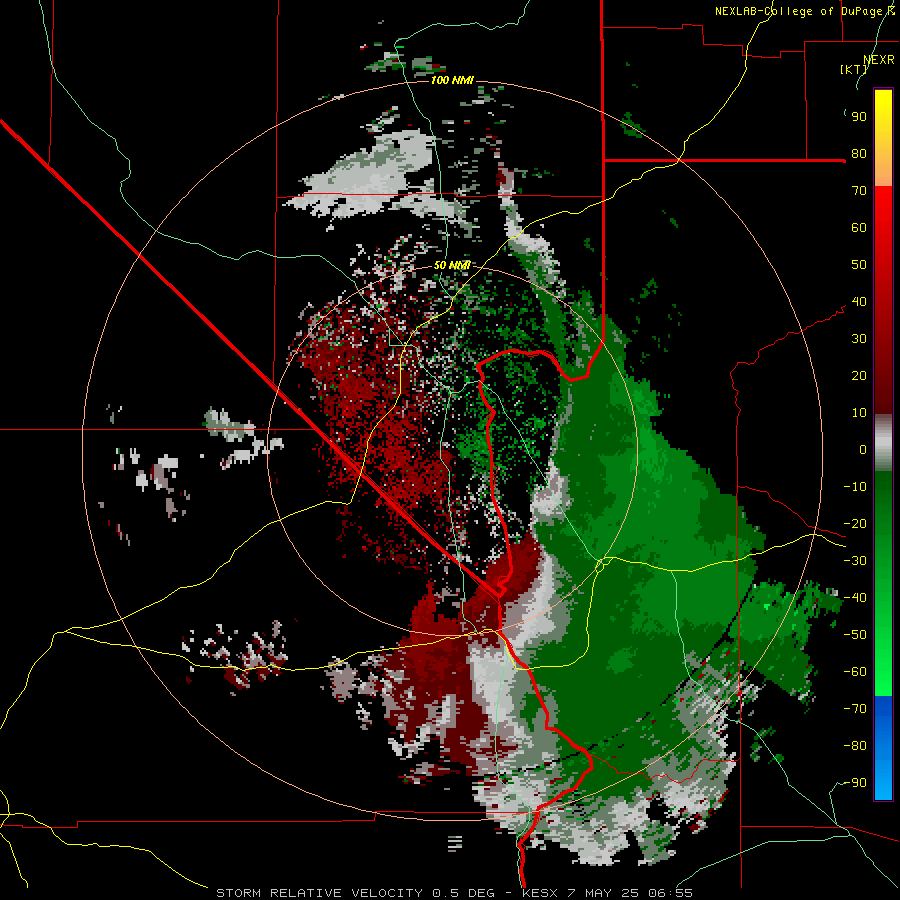
Task: Click the "50 NMI" range ring label
Action: [452, 265]
